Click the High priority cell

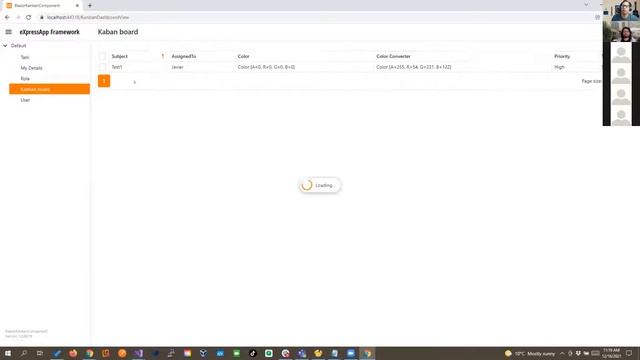(x=559, y=67)
